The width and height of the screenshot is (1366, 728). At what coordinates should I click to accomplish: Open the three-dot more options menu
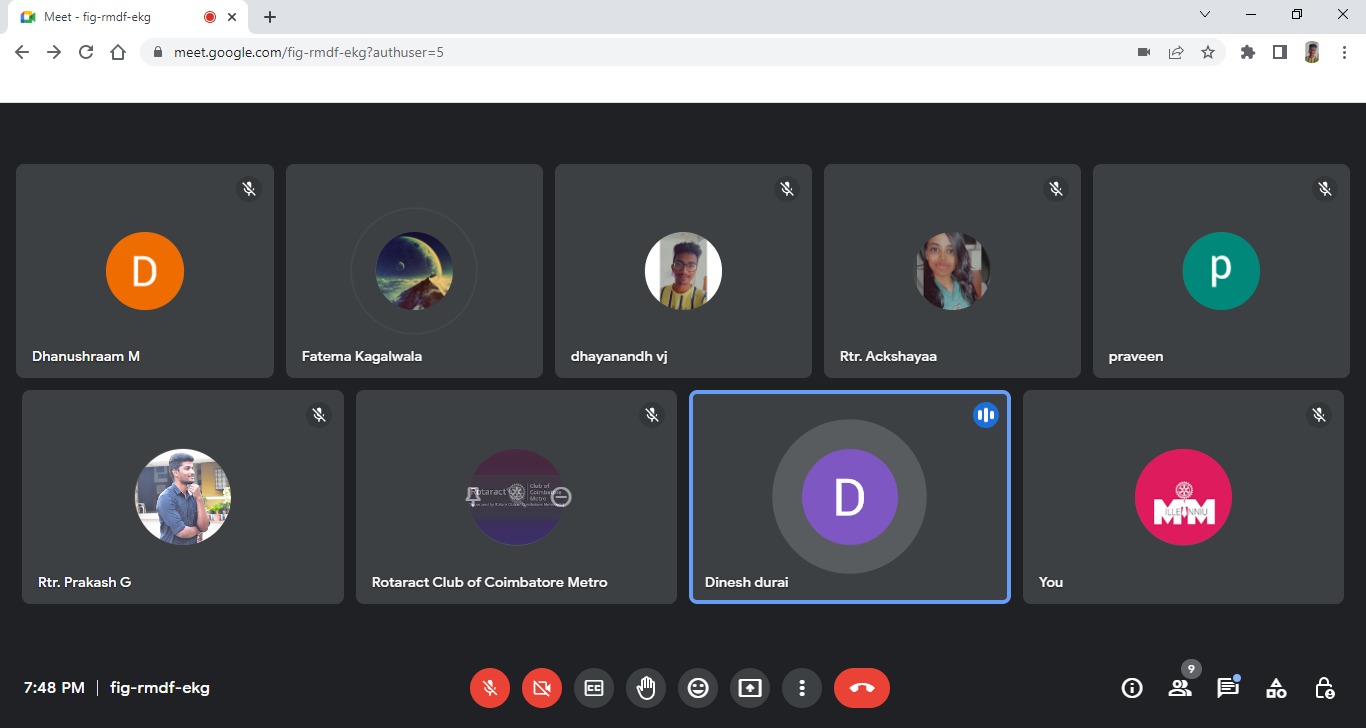(x=802, y=688)
